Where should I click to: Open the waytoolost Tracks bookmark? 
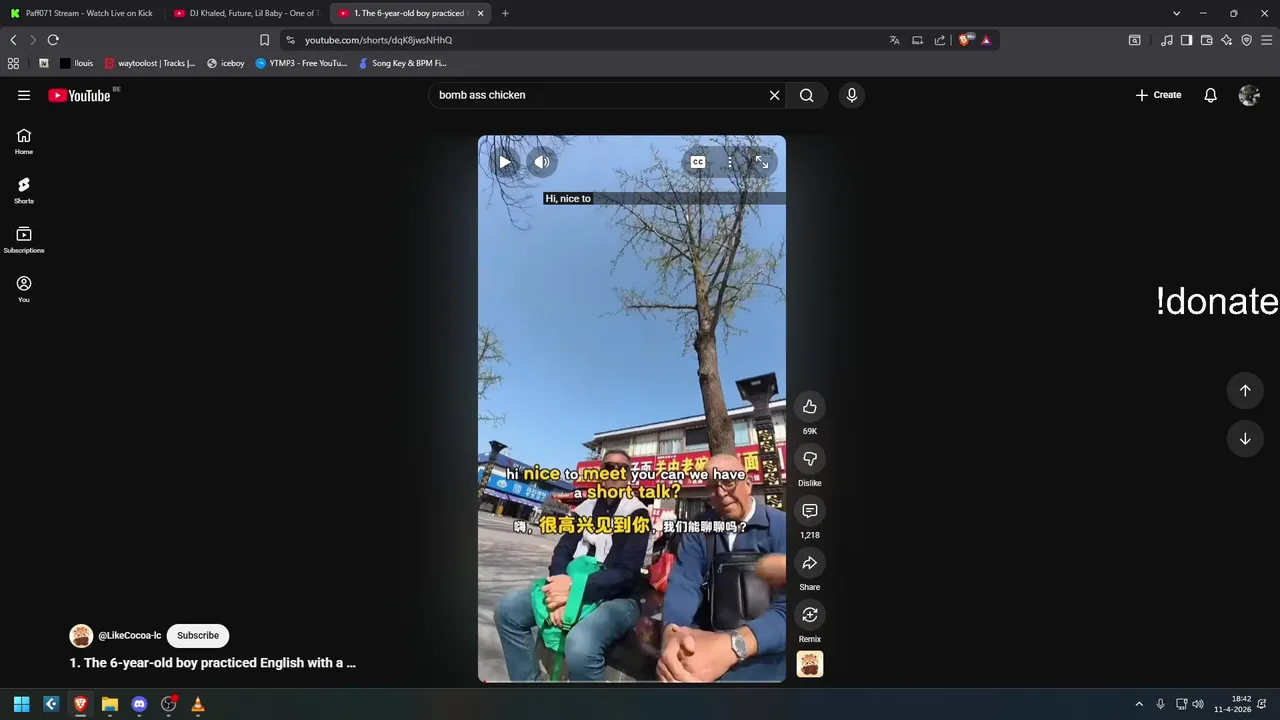(150, 63)
